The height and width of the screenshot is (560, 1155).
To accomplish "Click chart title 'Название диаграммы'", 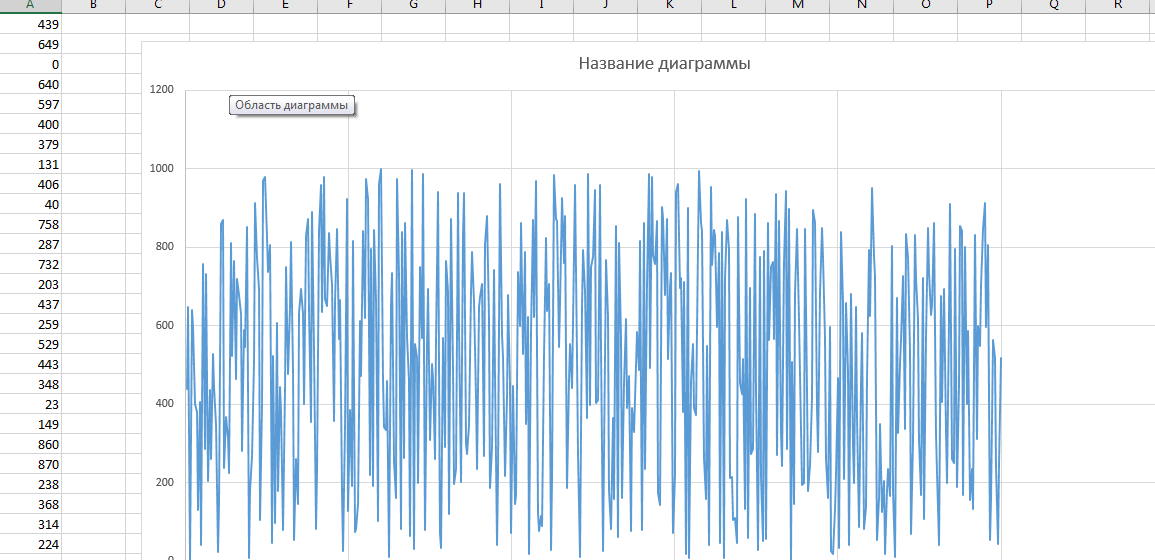I will pyautogui.click(x=664, y=64).
